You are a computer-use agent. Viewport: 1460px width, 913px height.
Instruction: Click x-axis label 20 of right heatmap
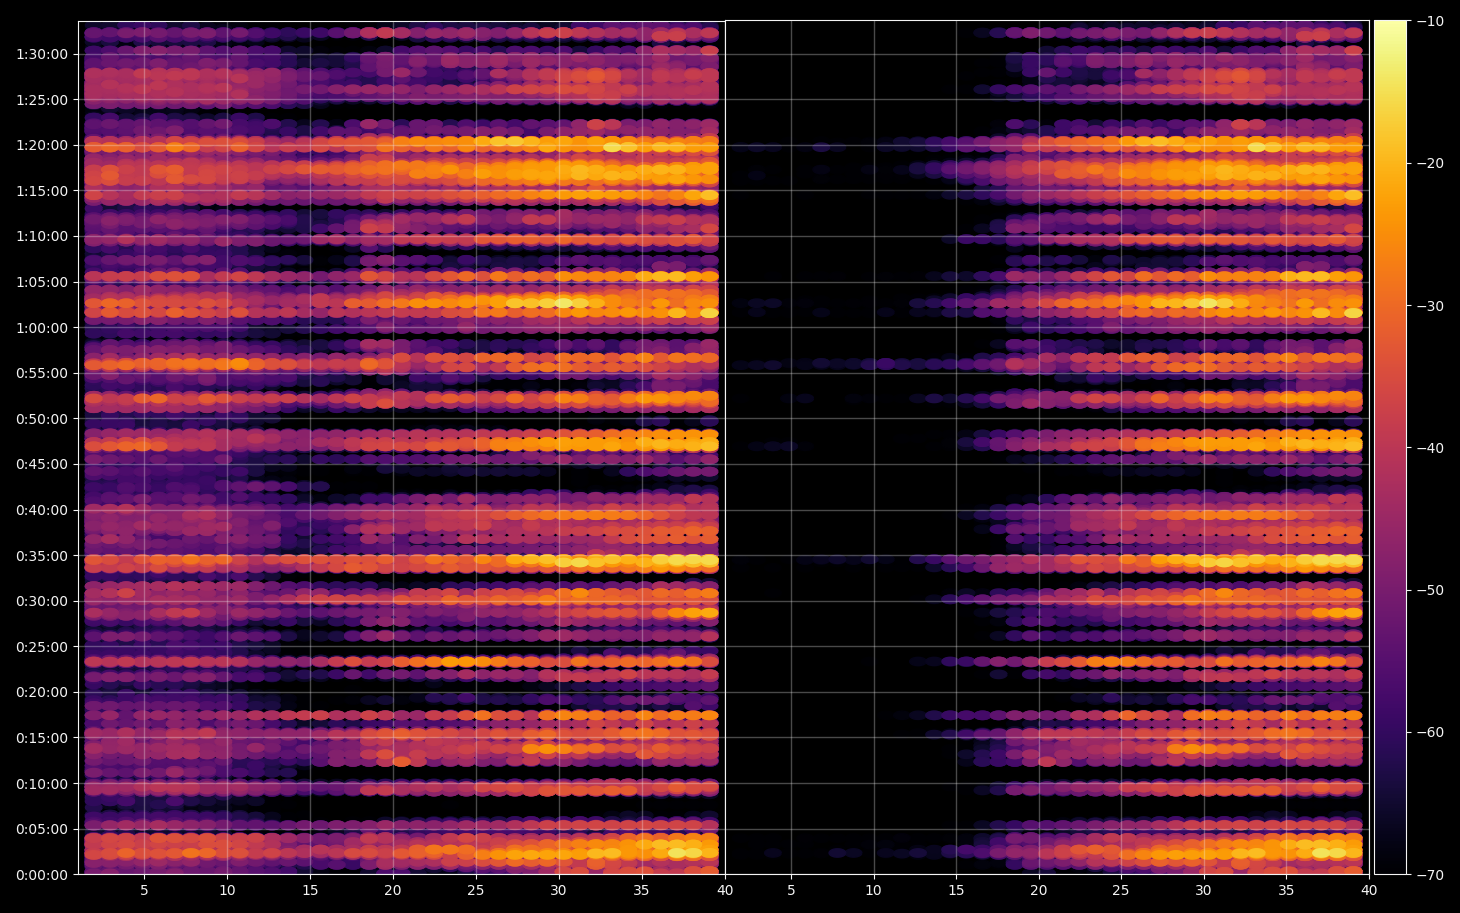point(1038,890)
